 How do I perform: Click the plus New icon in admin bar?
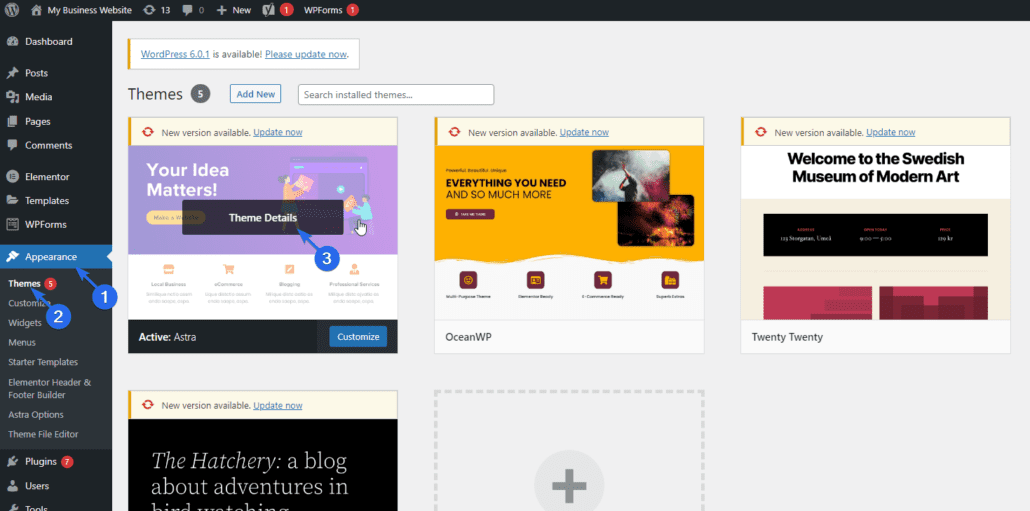[221, 11]
